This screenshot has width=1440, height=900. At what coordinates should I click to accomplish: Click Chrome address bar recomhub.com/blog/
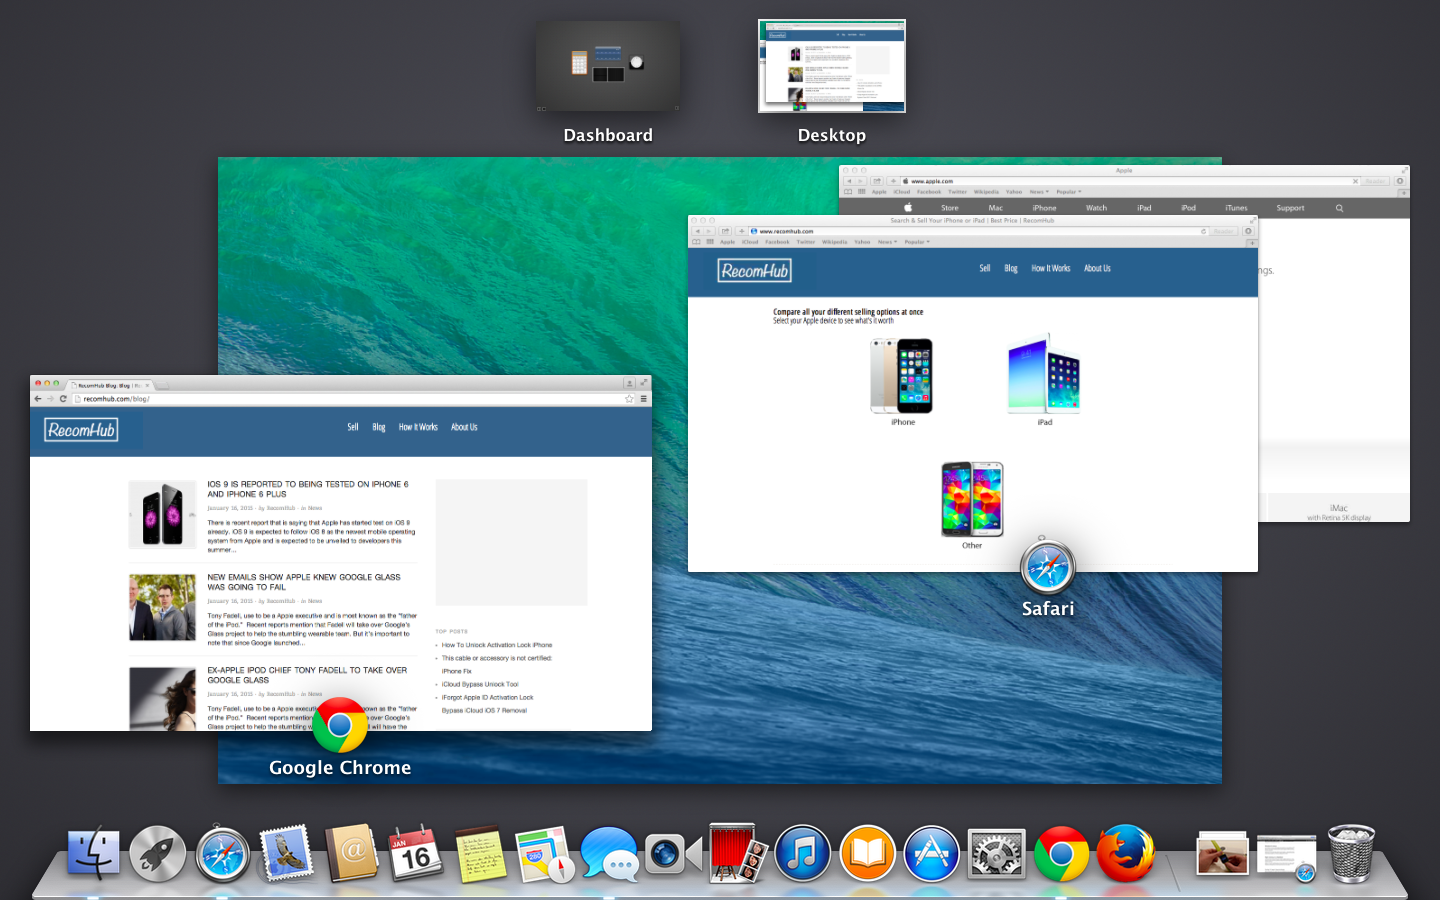click(x=352, y=399)
